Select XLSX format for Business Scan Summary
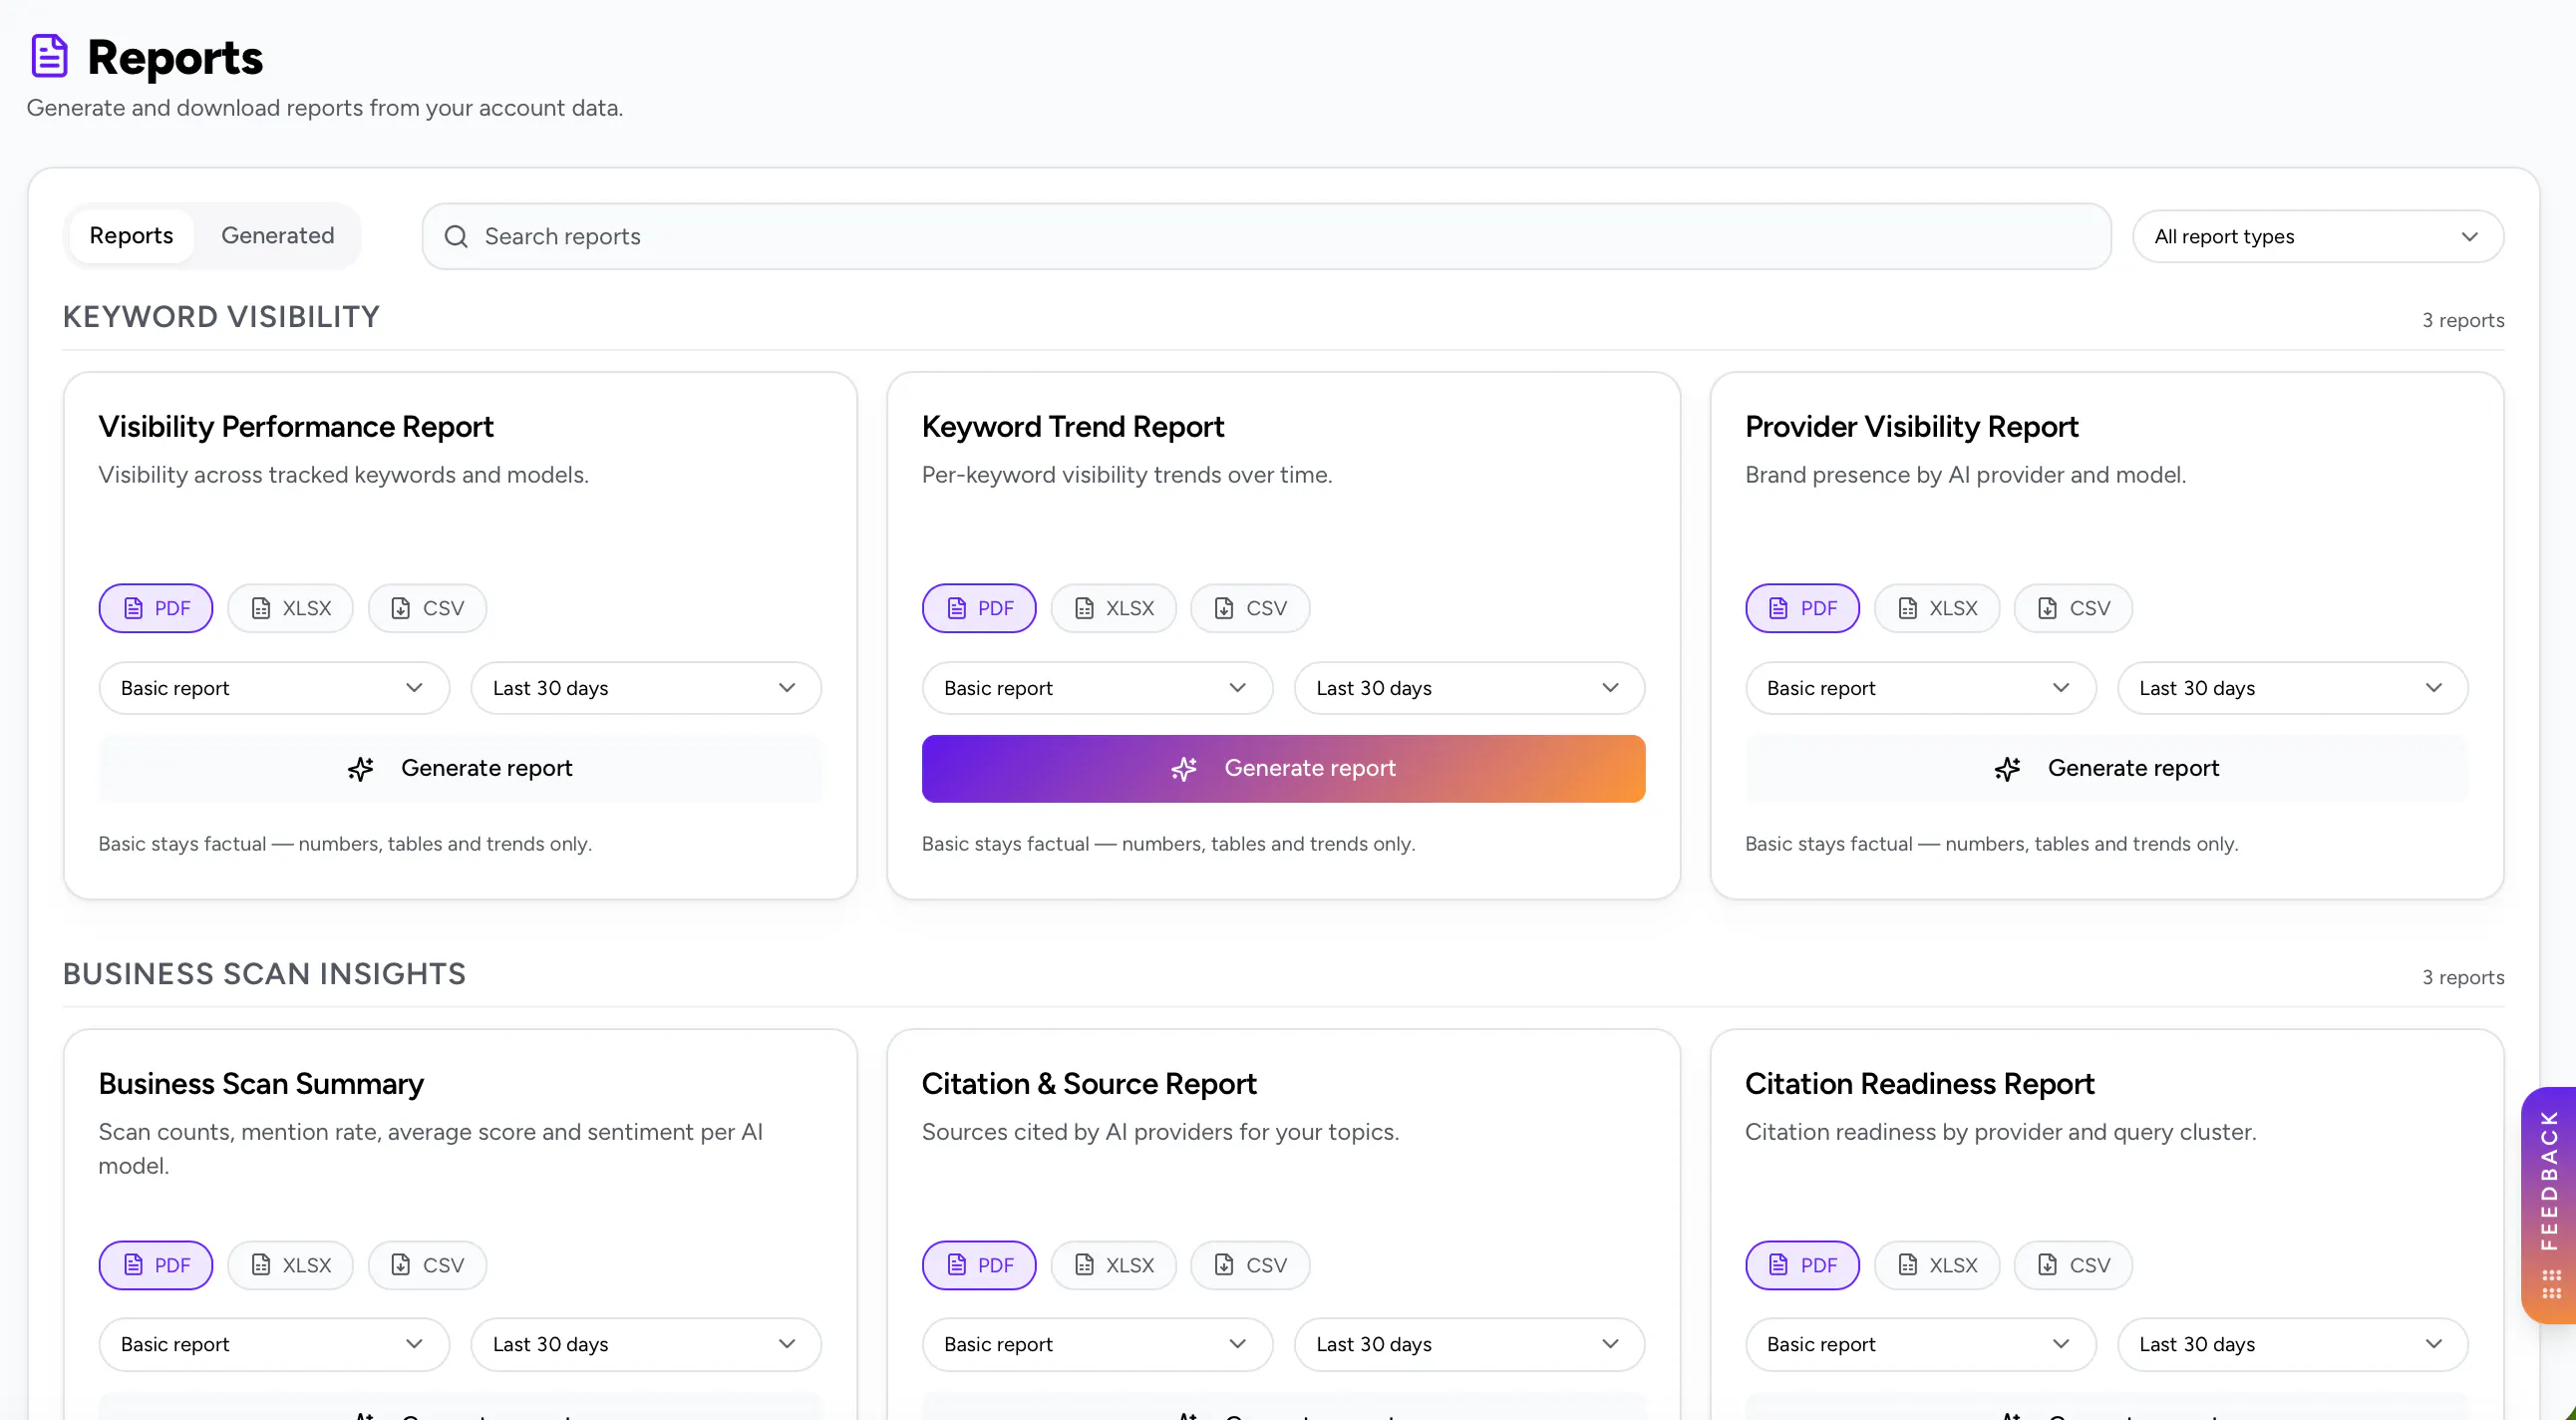Viewport: 2576px width, 1420px height. tap(290, 1265)
